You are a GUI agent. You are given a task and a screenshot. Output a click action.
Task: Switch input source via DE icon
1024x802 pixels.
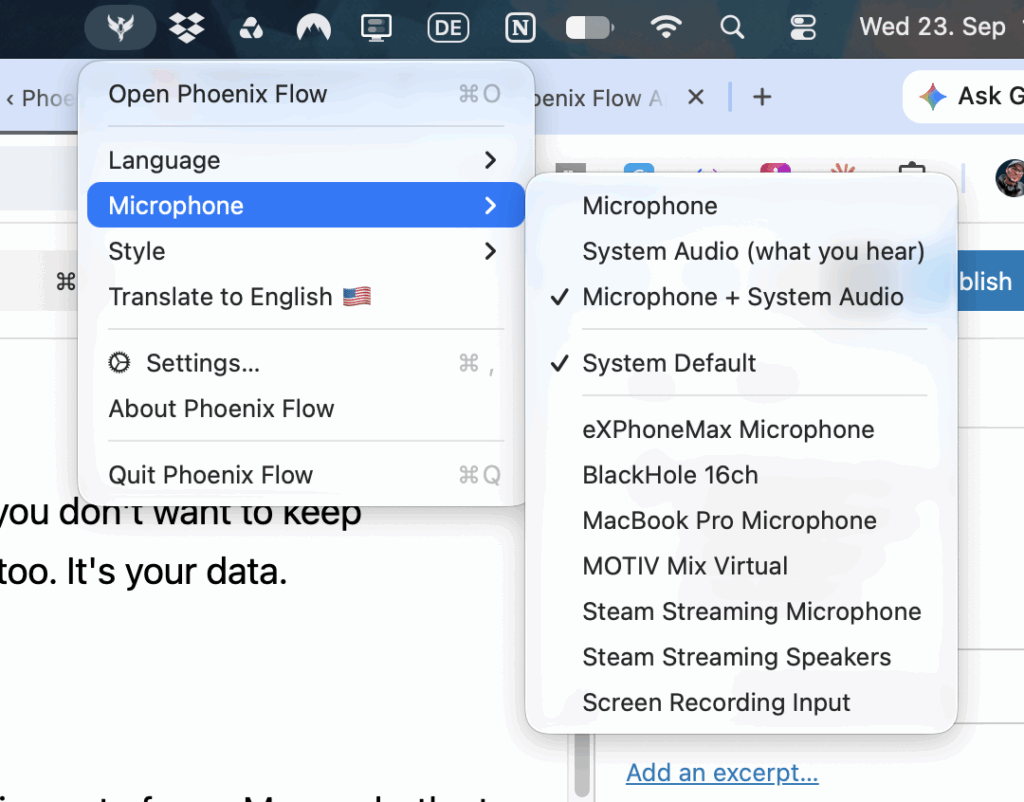[x=448, y=28]
